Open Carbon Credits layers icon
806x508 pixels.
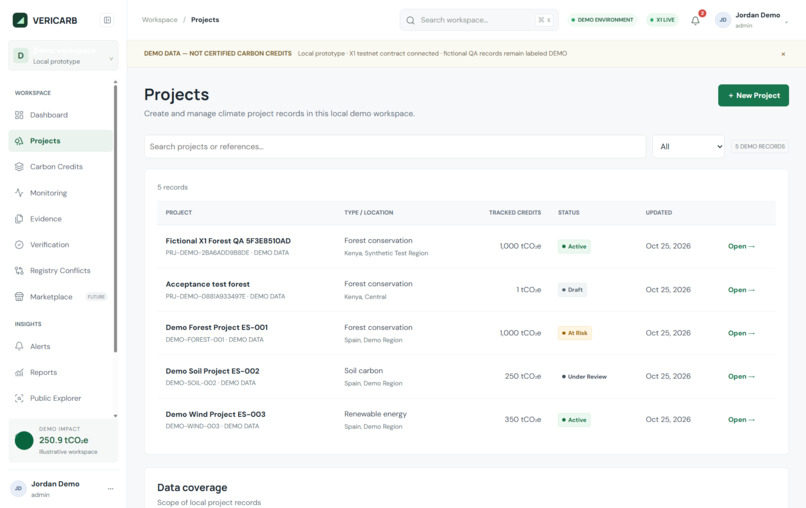click(x=19, y=167)
